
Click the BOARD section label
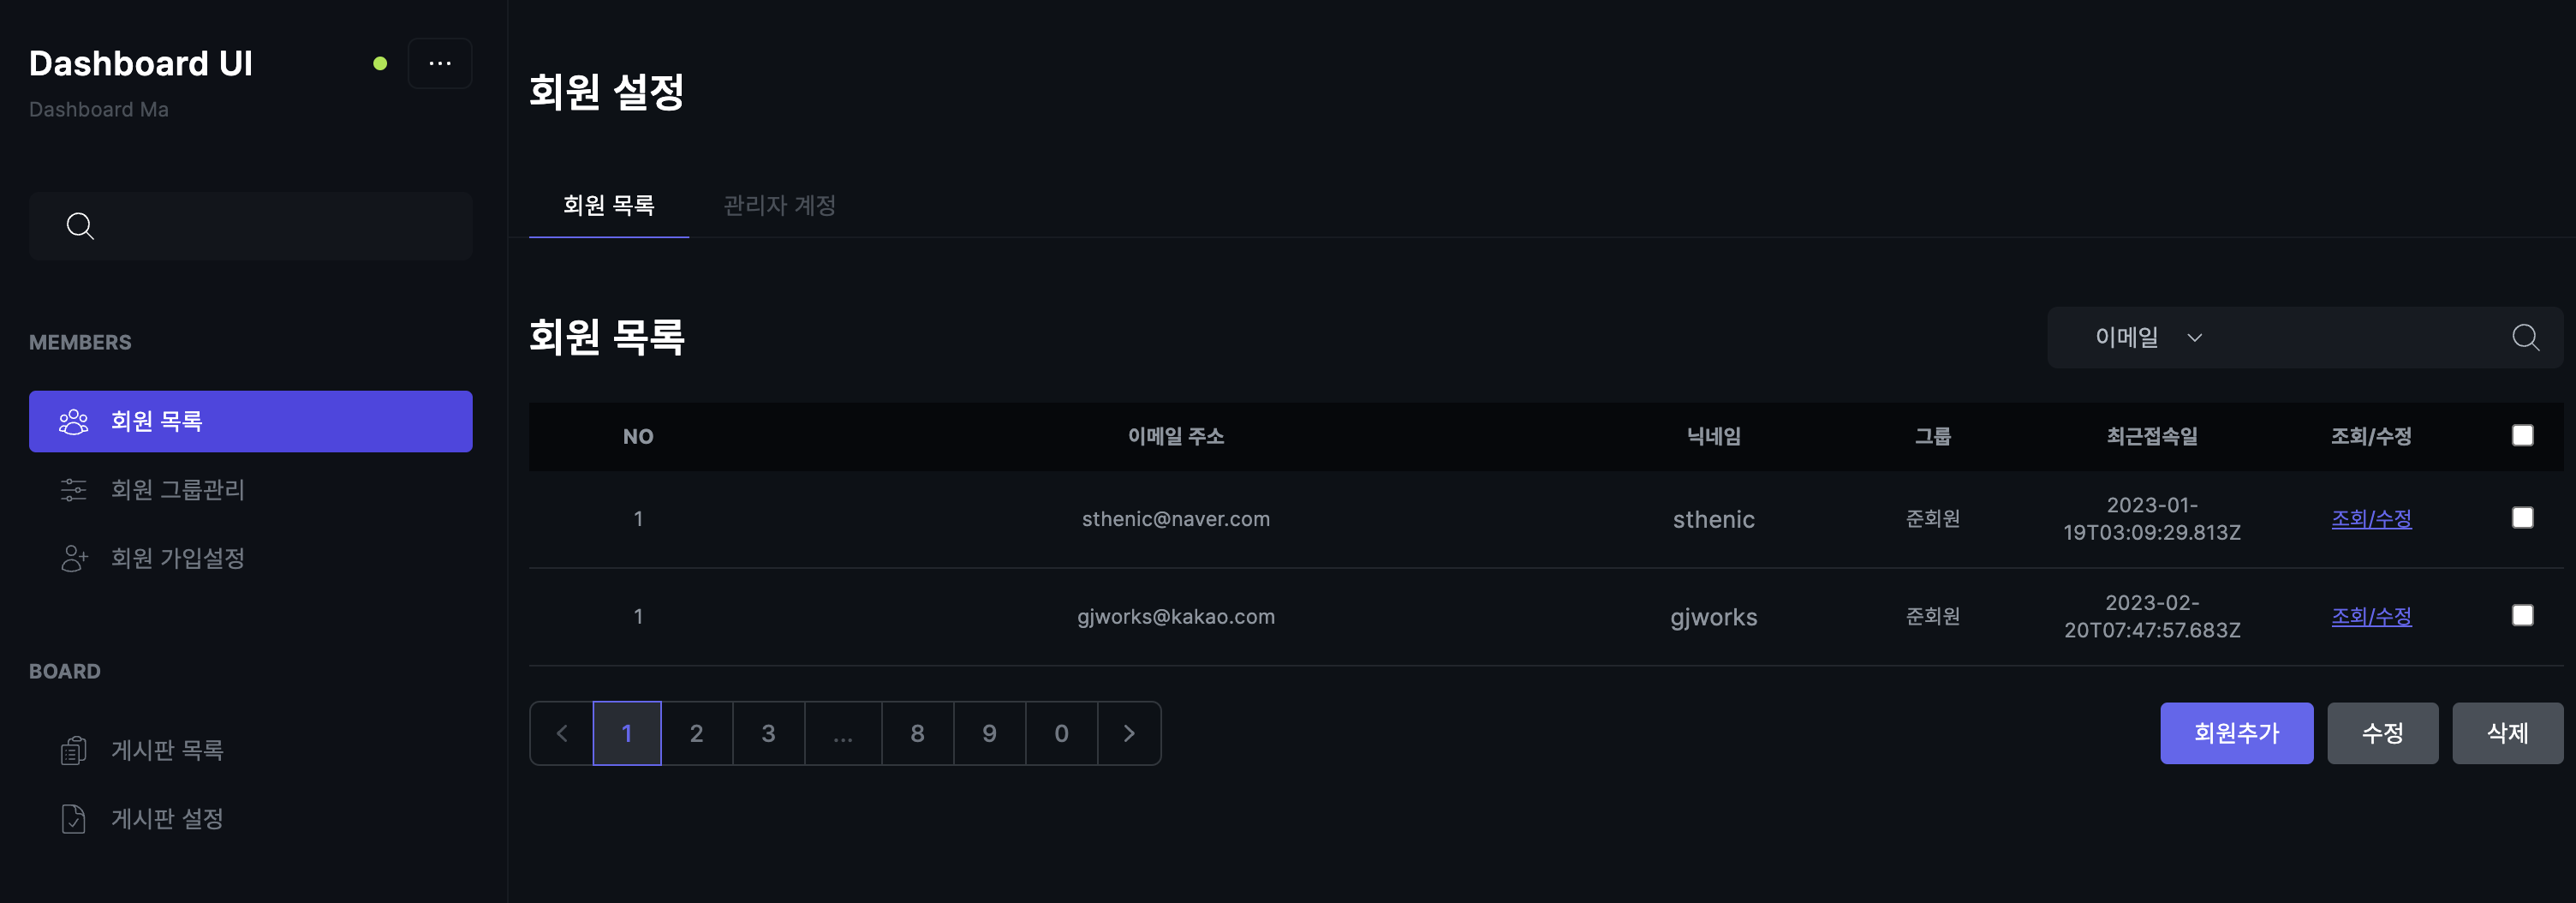(x=65, y=672)
